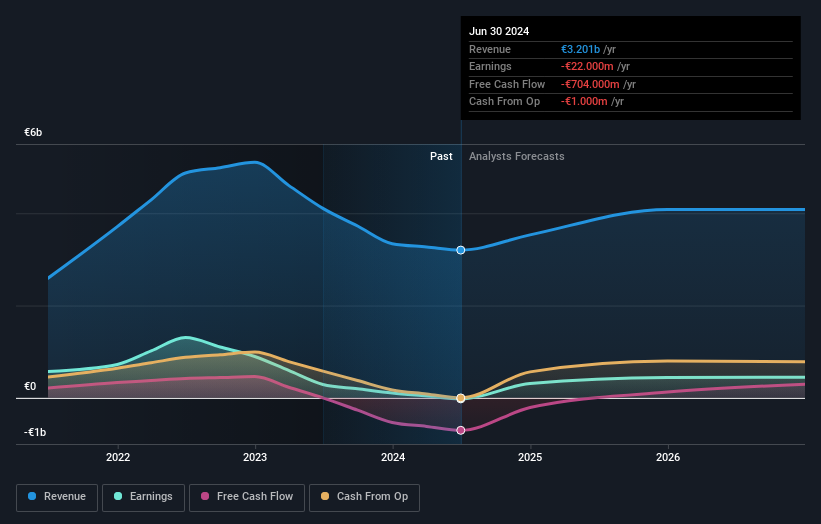The width and height of the screenshot is (821, 524).
Task: Toggle the Free Cash Flow legend series
Action: point(247,497)
